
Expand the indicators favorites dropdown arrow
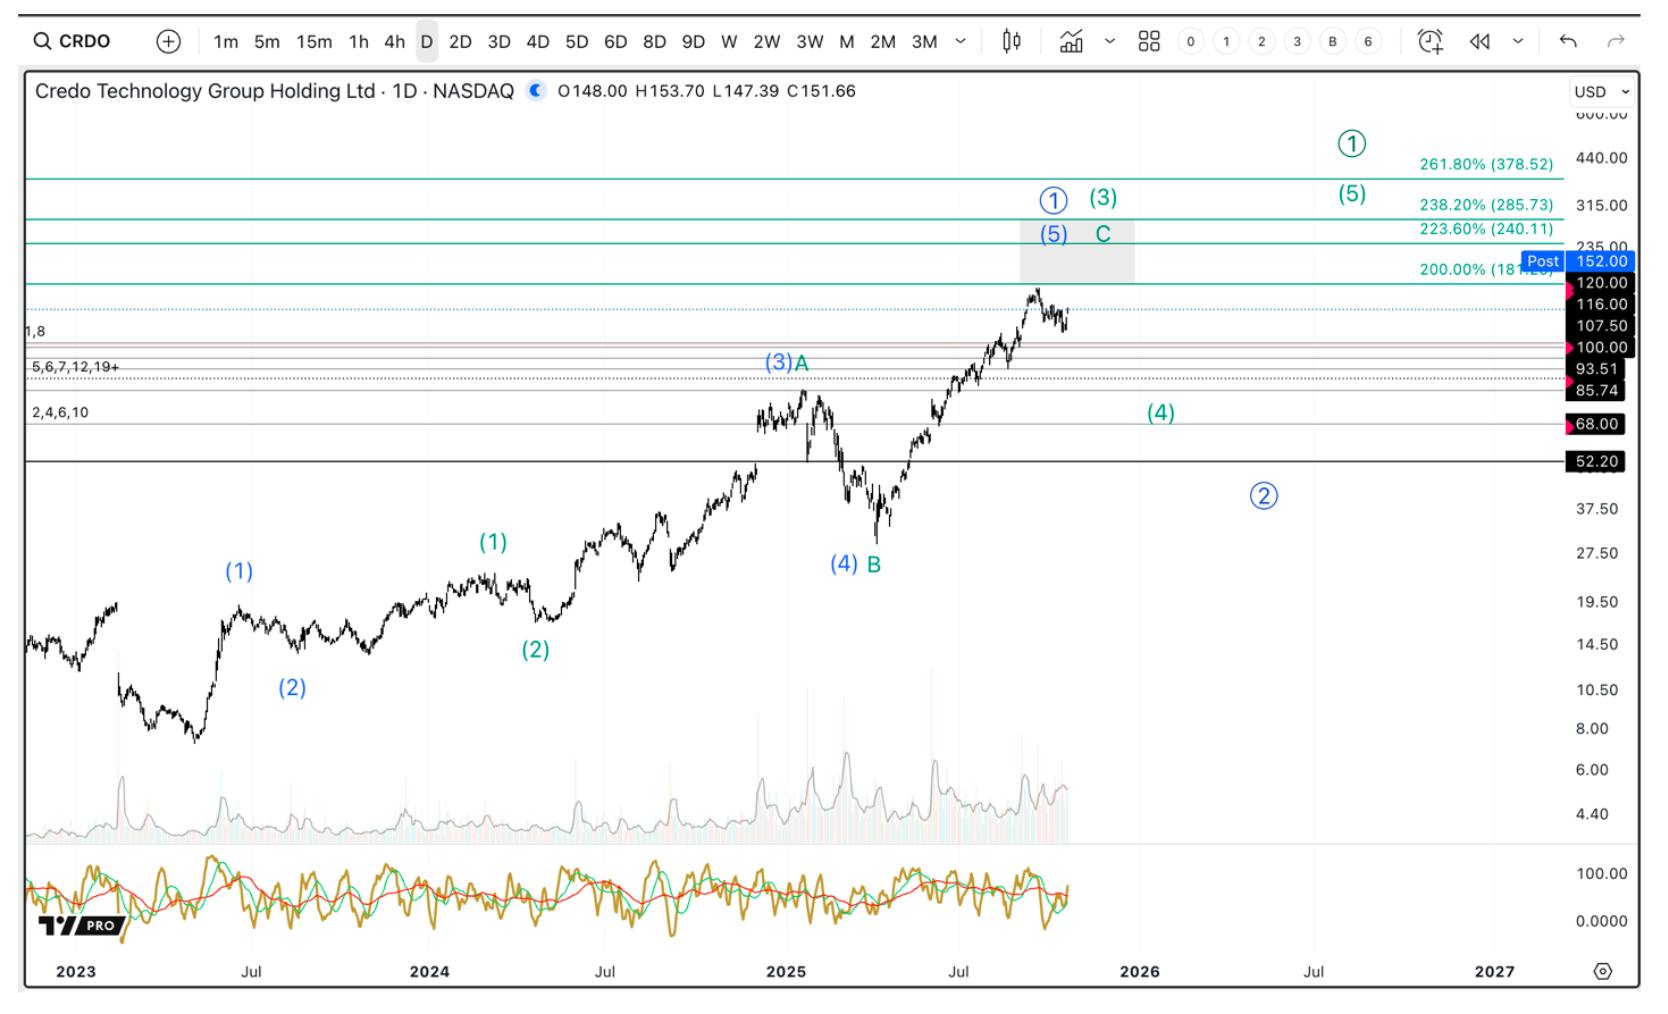pos(1110,41)
